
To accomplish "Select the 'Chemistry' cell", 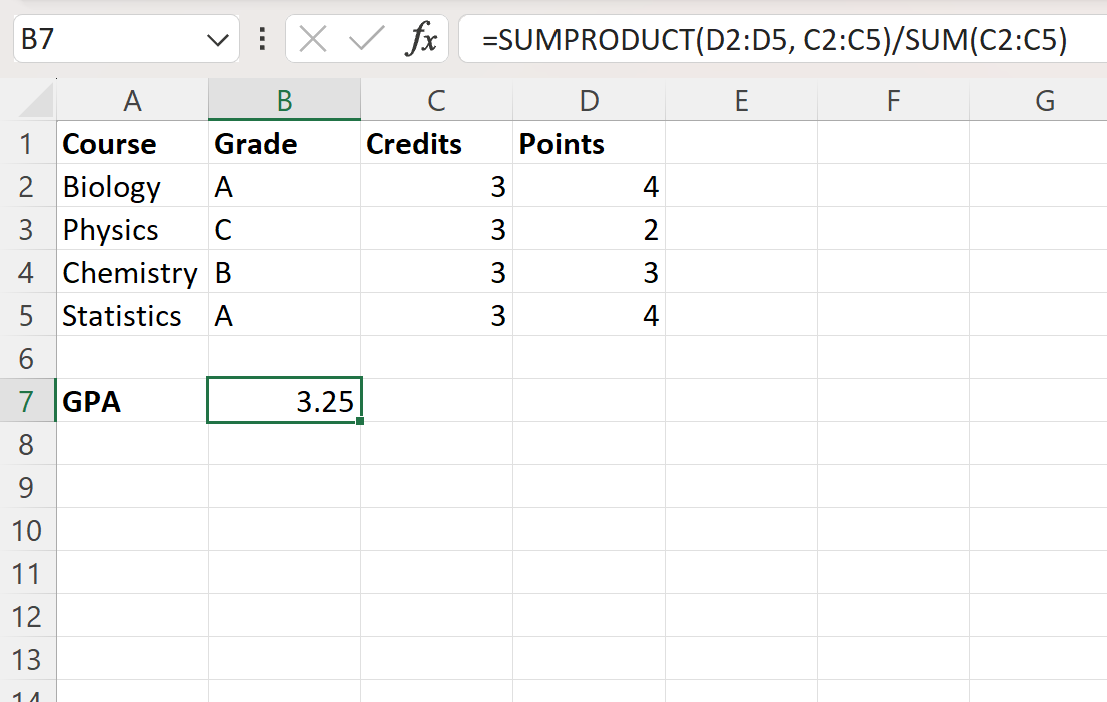I will pos(132,273).
